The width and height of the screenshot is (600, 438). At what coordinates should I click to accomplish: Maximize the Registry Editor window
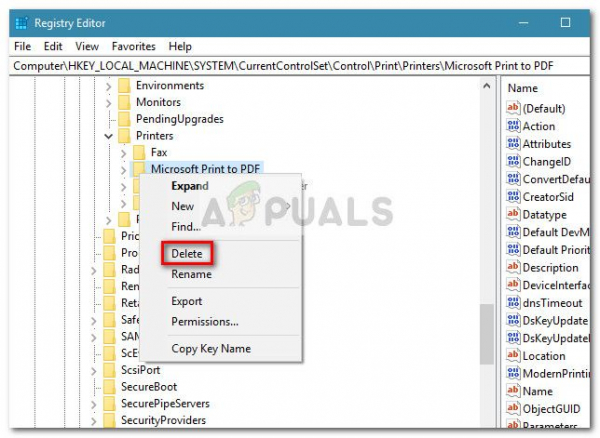click(565, 23)
